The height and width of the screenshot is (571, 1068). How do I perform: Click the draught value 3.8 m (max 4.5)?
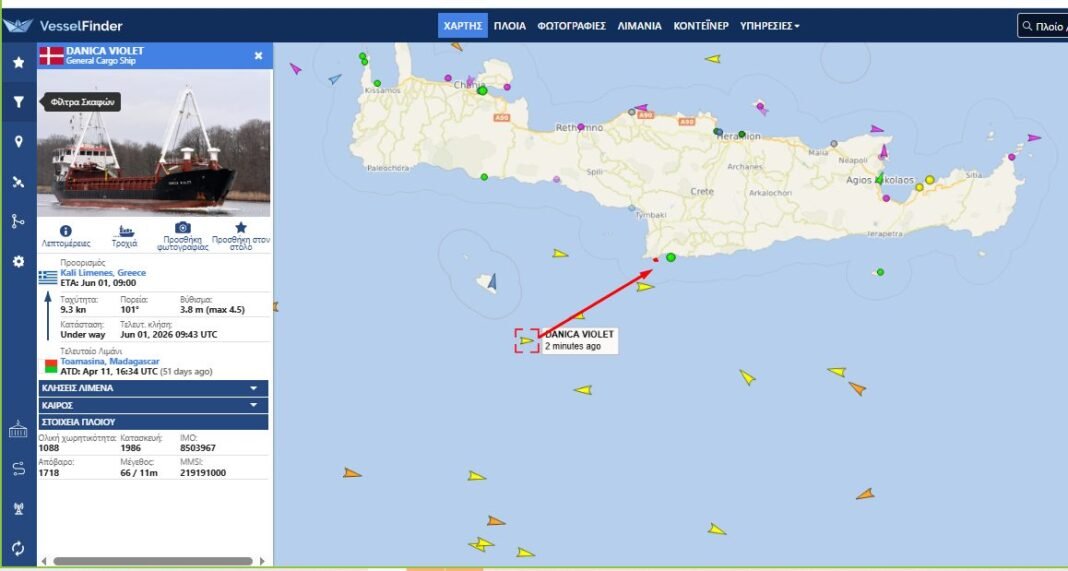(x=212, y=310)
